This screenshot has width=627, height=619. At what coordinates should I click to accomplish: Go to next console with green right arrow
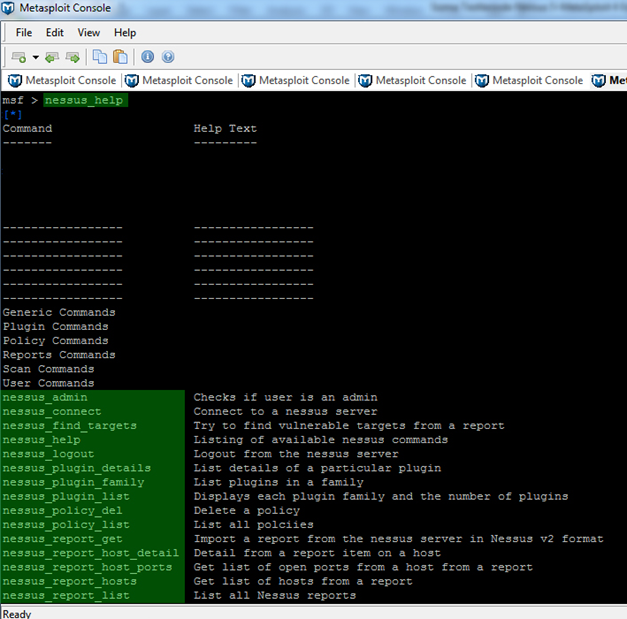(x=73, y=57)
